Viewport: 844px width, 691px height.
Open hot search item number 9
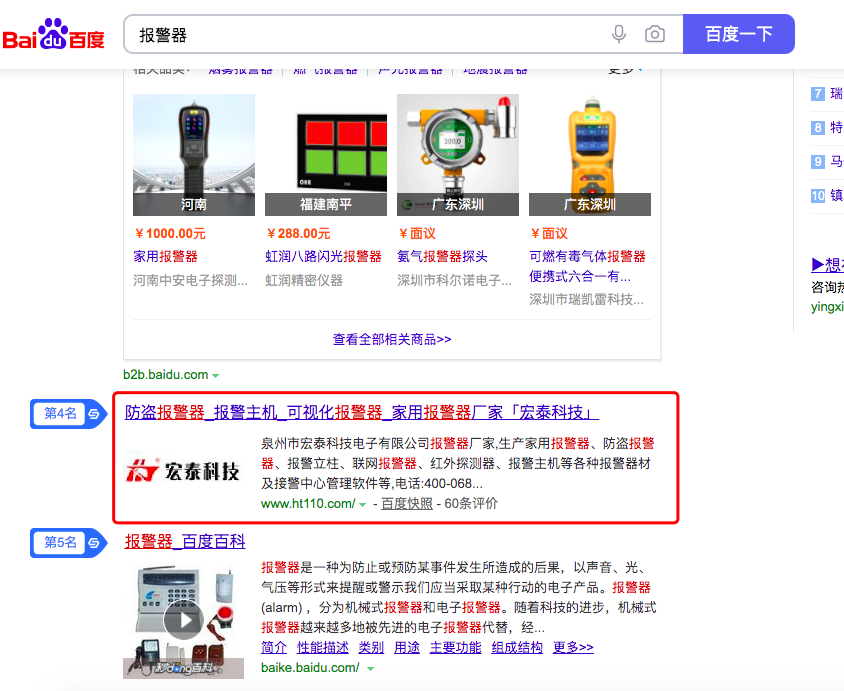827,161
